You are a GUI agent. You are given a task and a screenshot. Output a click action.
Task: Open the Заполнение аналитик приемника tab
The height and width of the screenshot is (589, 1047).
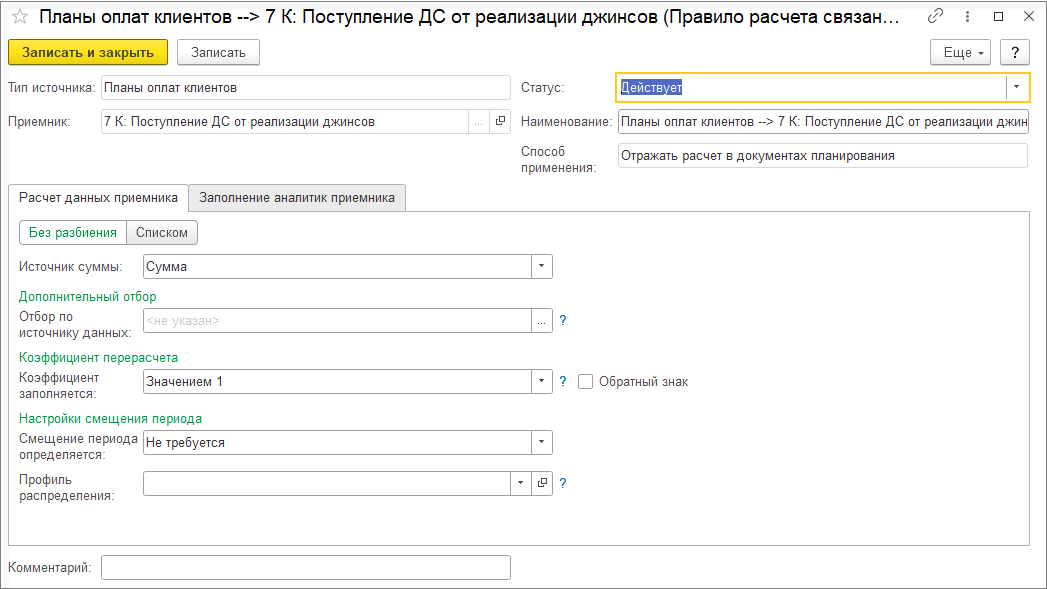[x=297, y=198]
